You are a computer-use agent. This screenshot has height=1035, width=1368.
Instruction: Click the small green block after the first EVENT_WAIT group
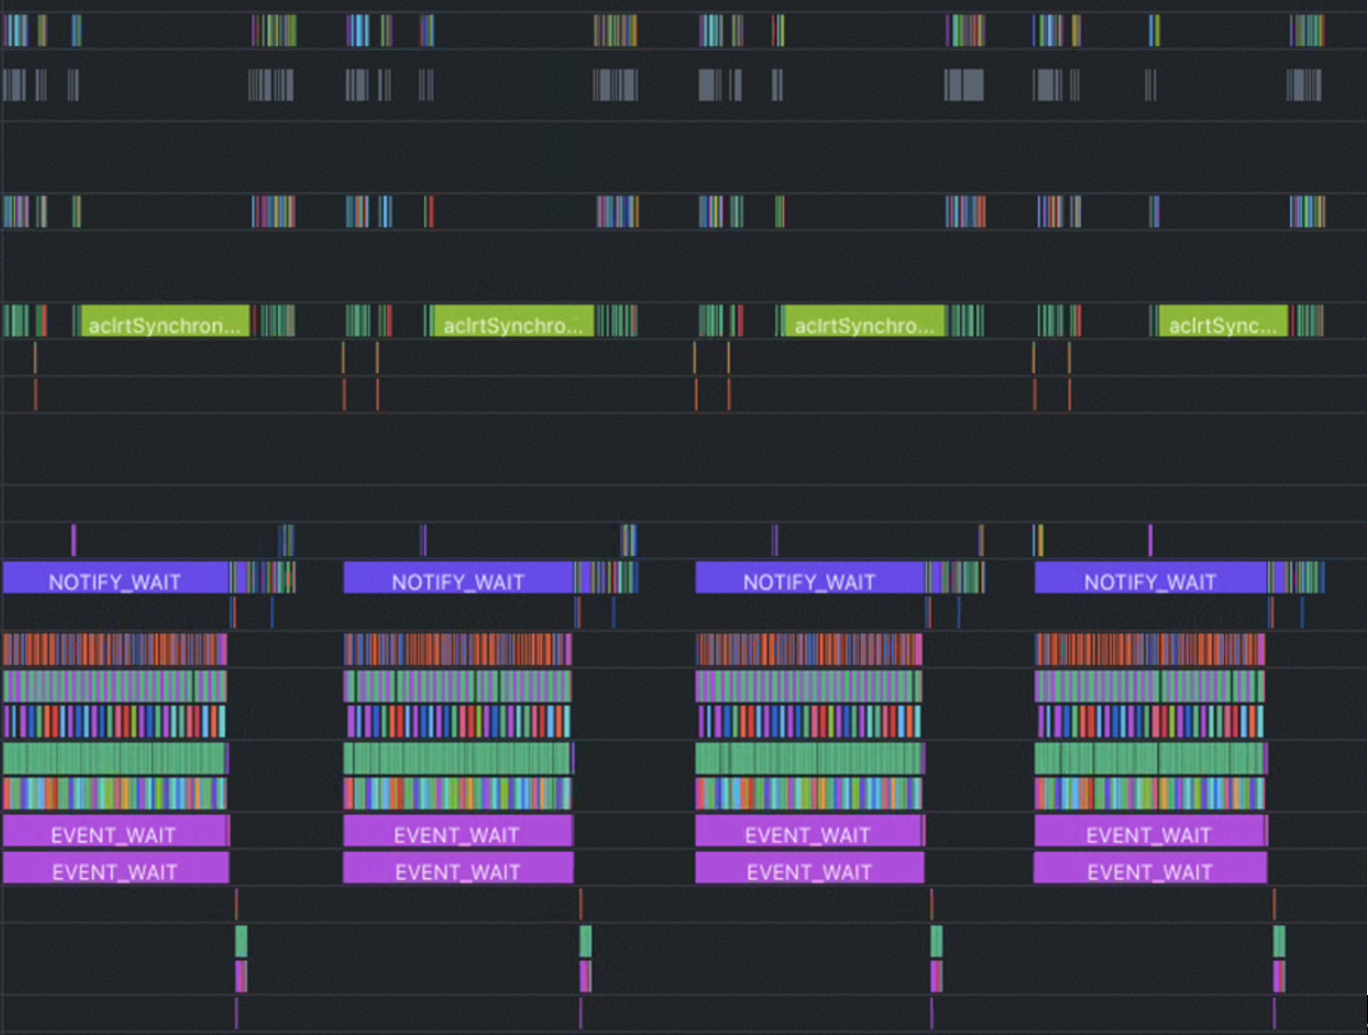click(x=241, y=941)
